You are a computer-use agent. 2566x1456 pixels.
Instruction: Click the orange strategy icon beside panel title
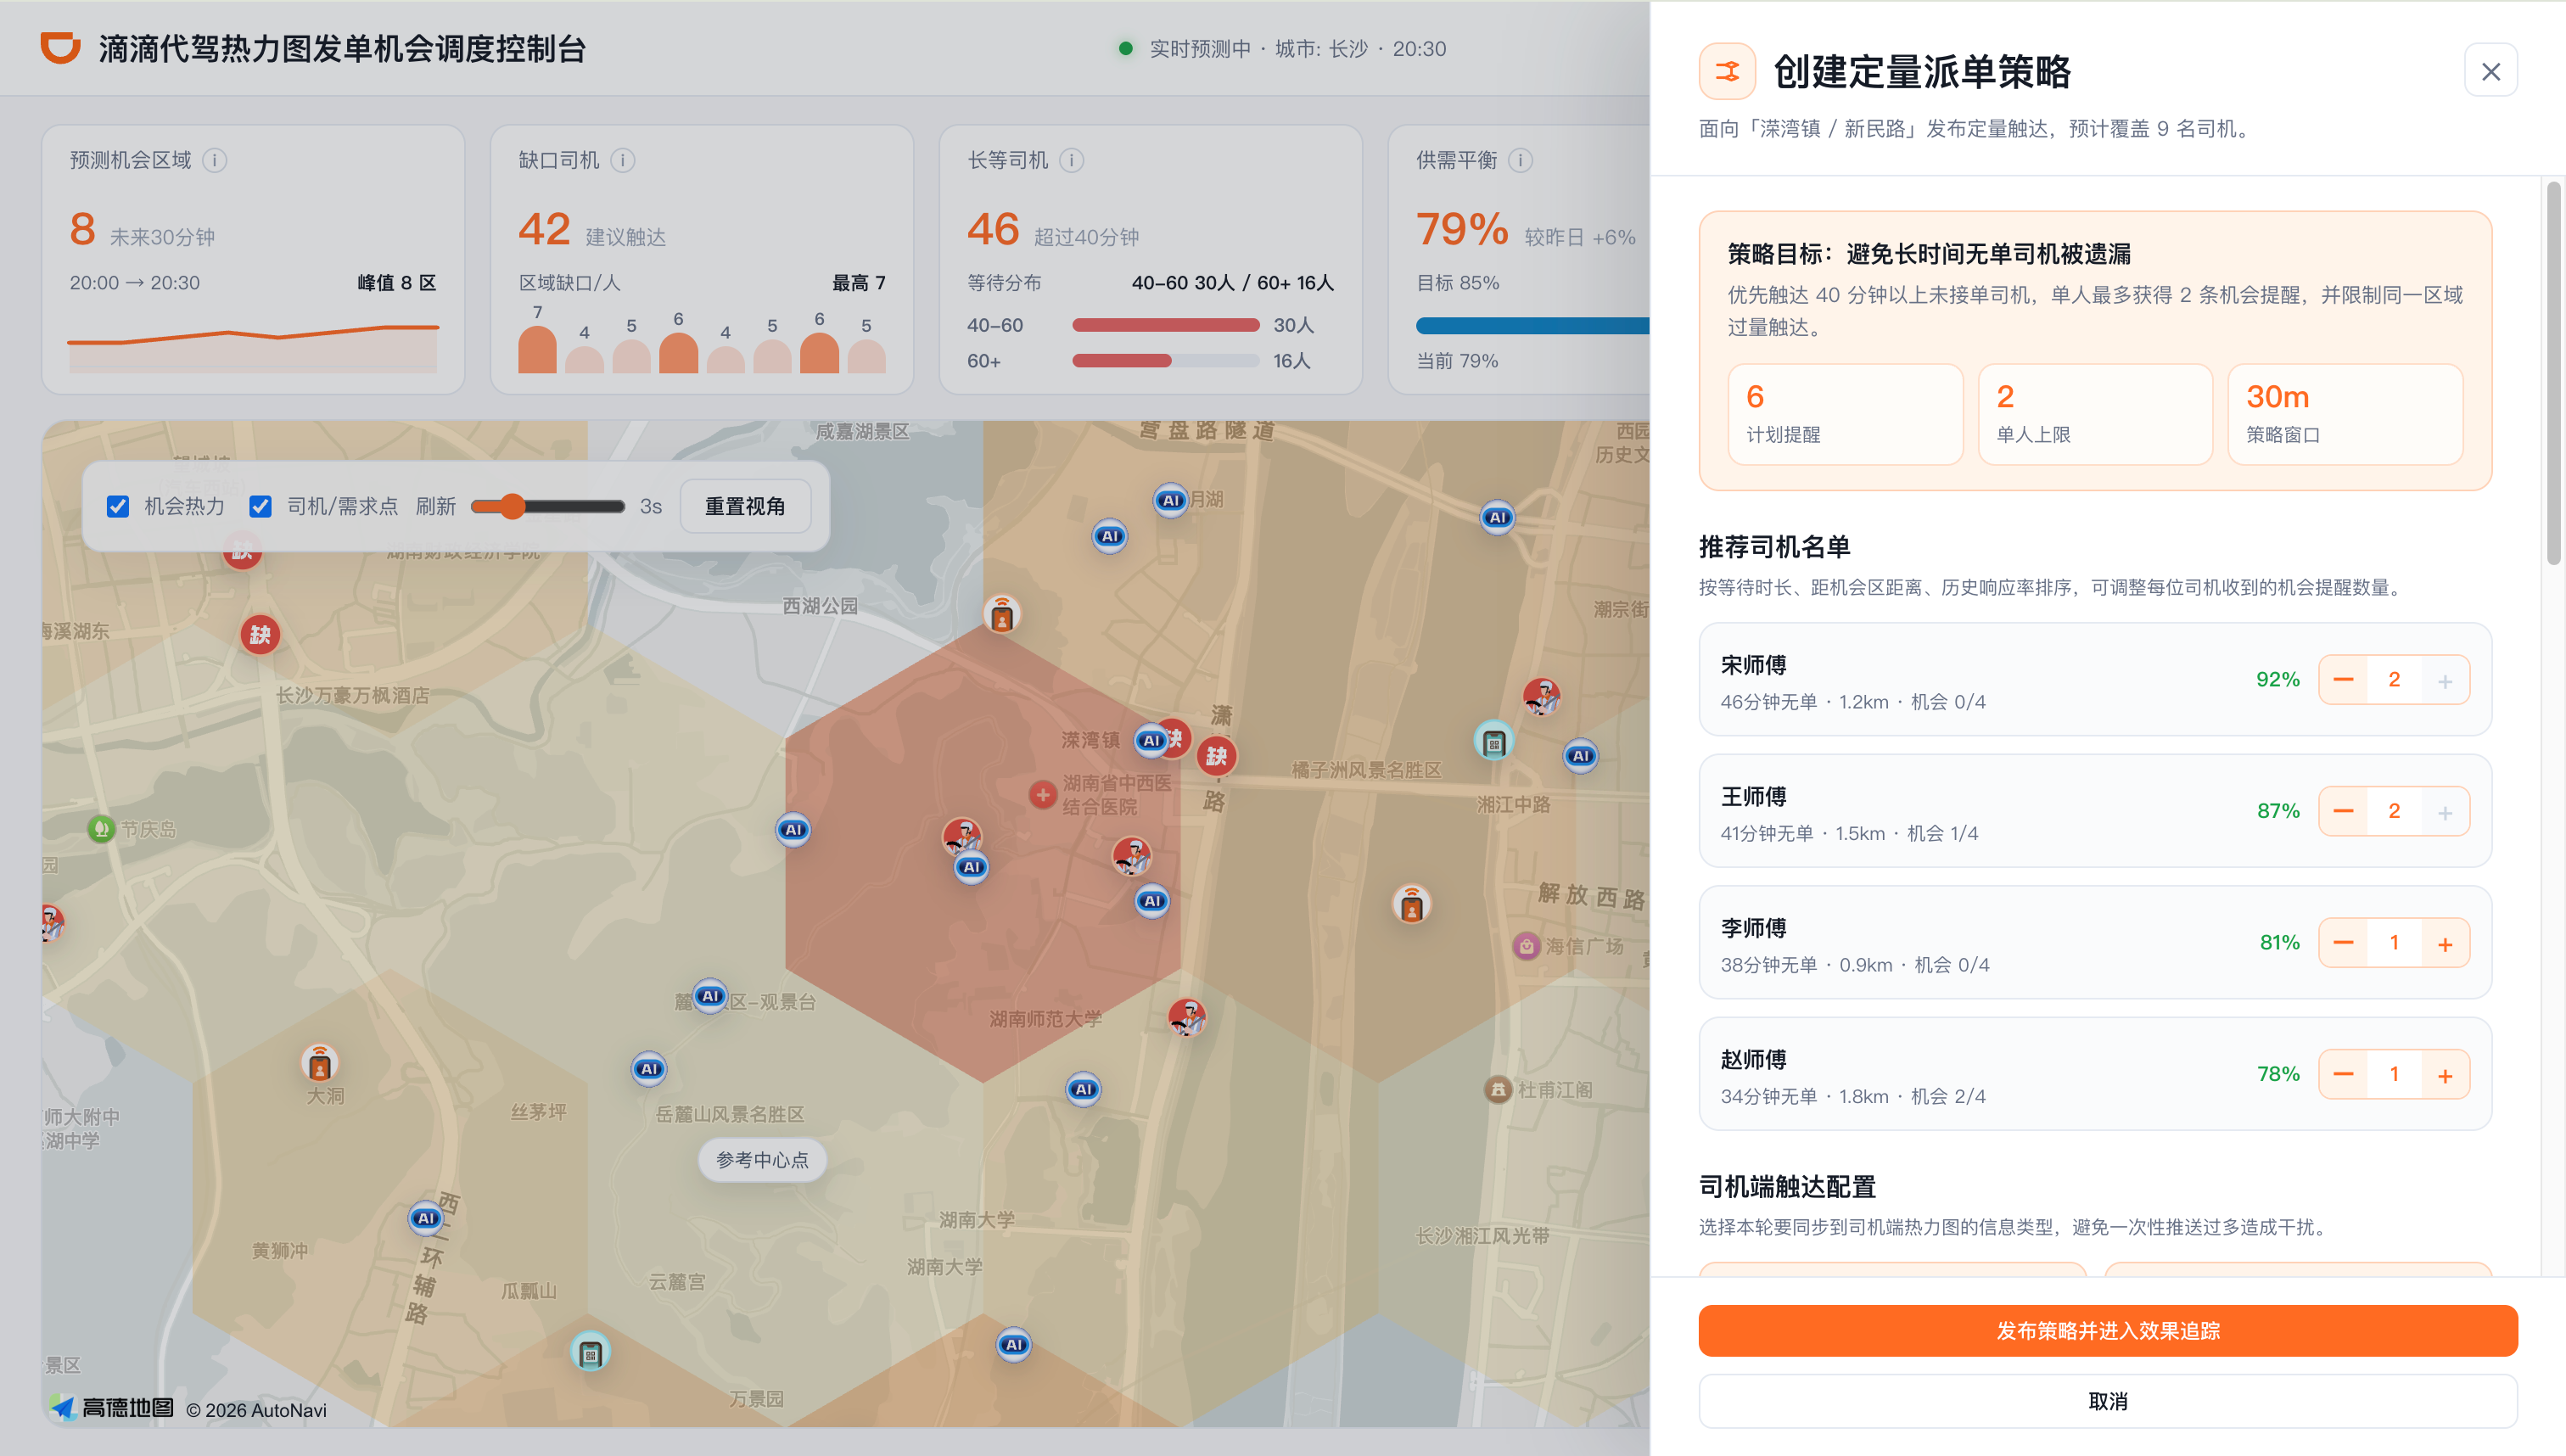coord(1727,71)
